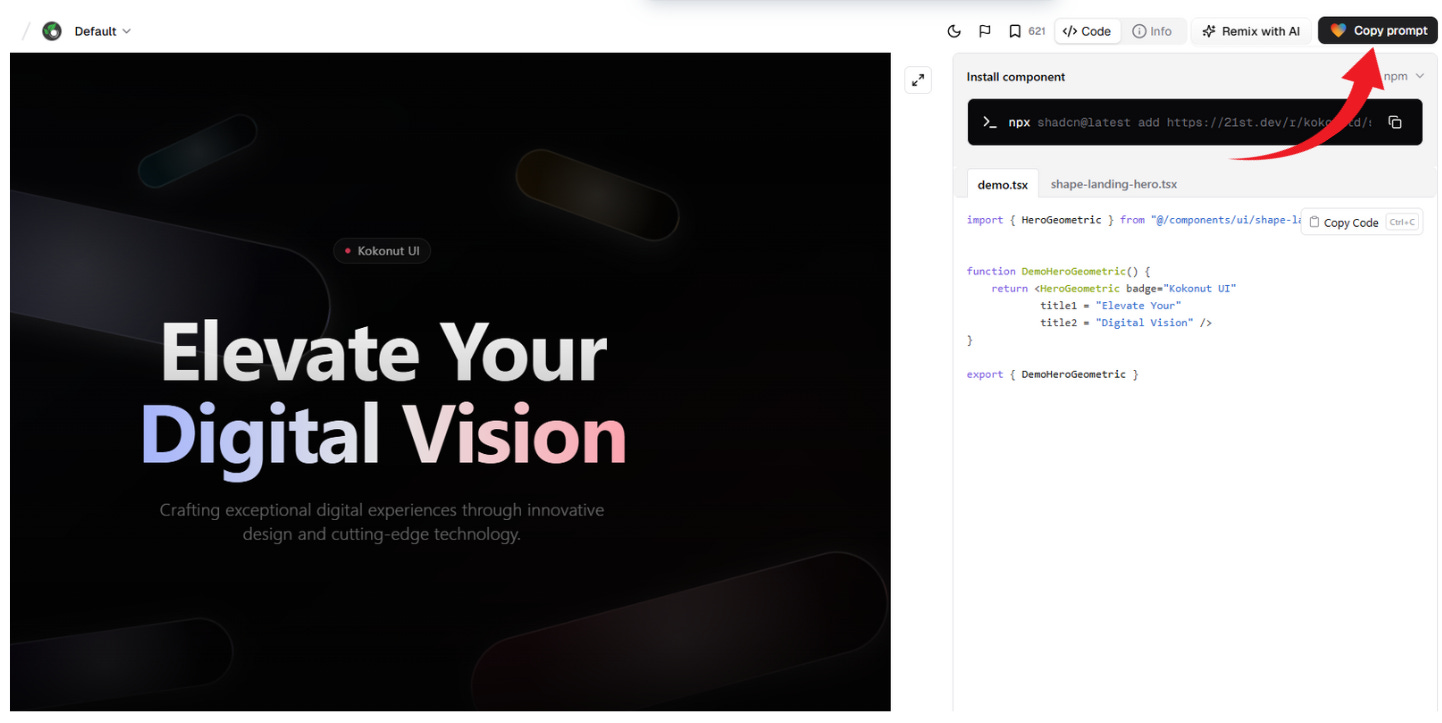Click the Elevate Your headline in preview
This screenshot has height=723, width=1442.
(x=384, y=353)
